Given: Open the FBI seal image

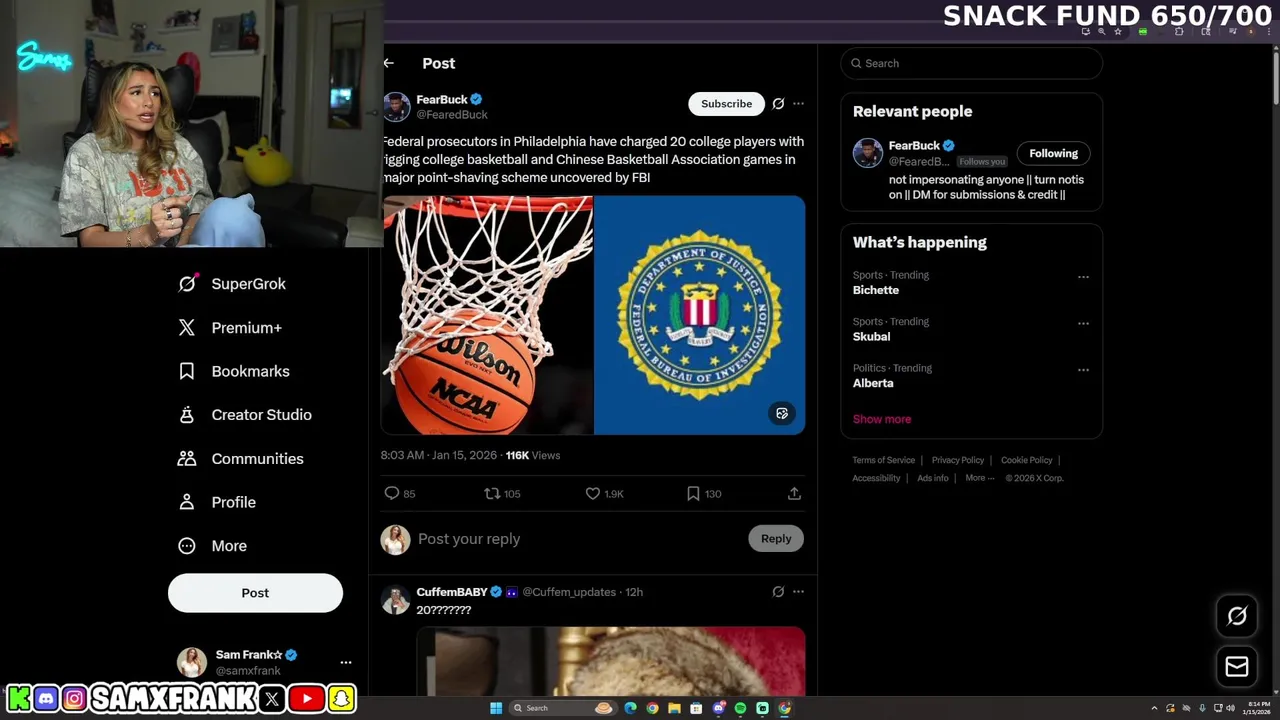Looking at the screenshot, I should pyautogui.click(x=700, y=315).
